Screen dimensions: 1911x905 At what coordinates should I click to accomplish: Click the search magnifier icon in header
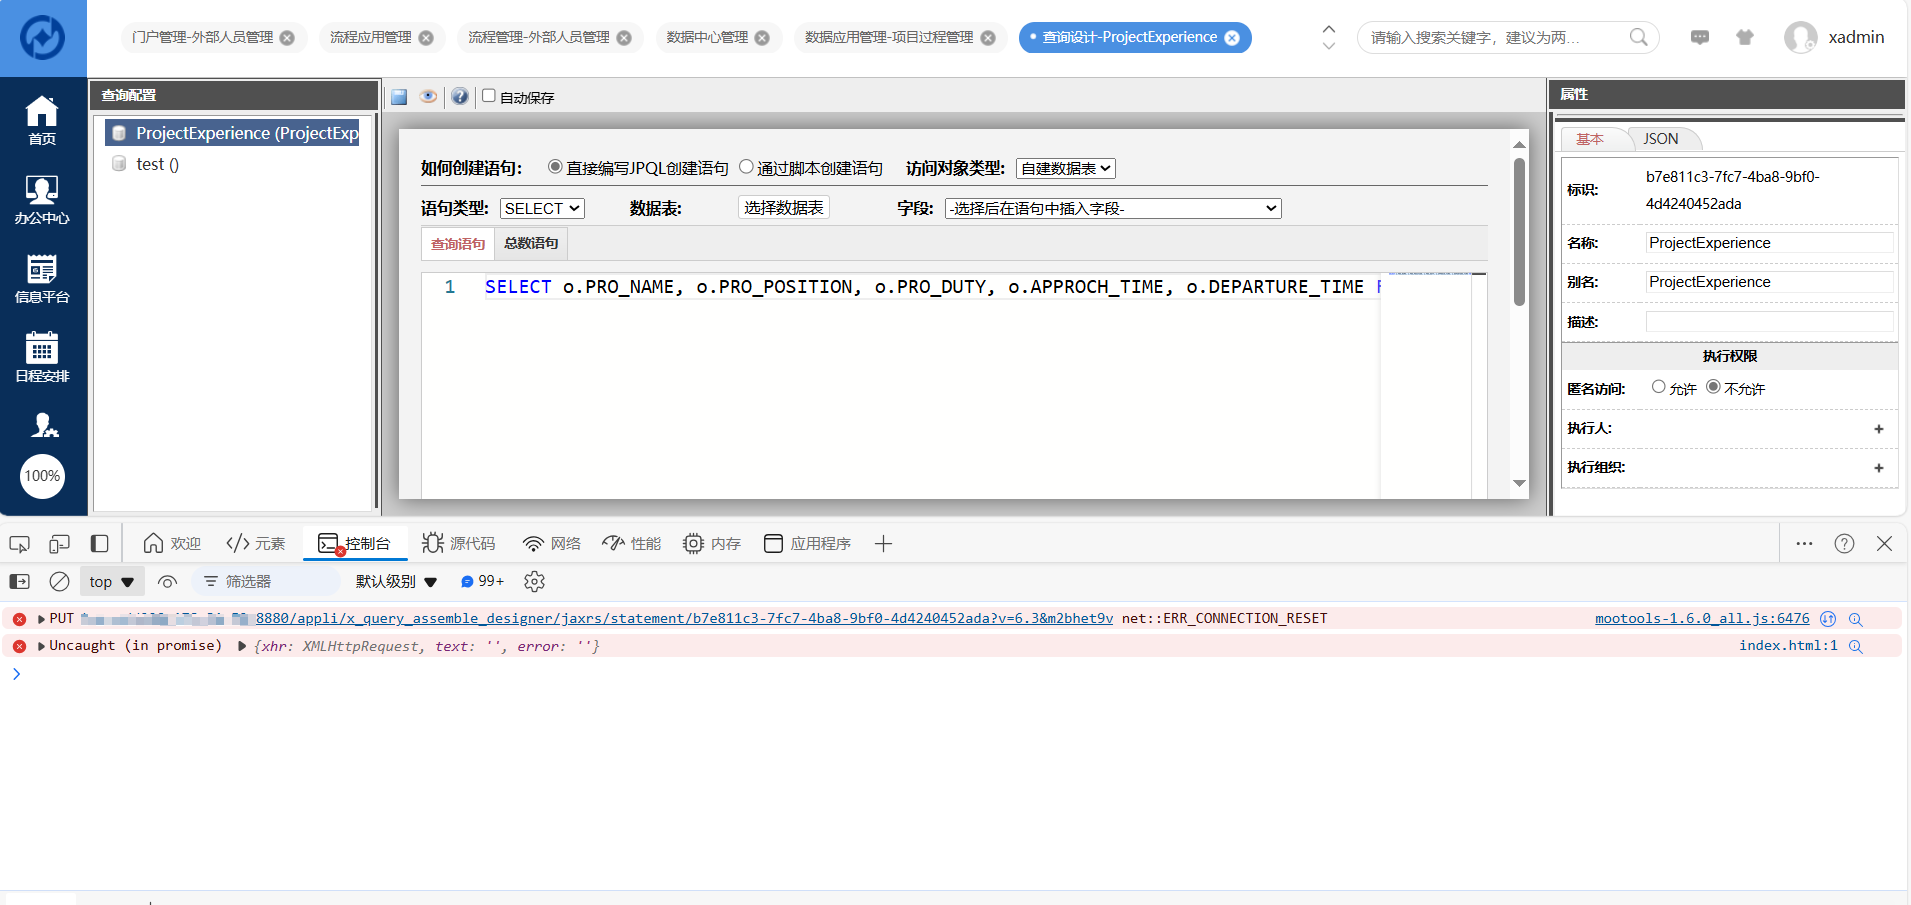[x=1638, y=37]
